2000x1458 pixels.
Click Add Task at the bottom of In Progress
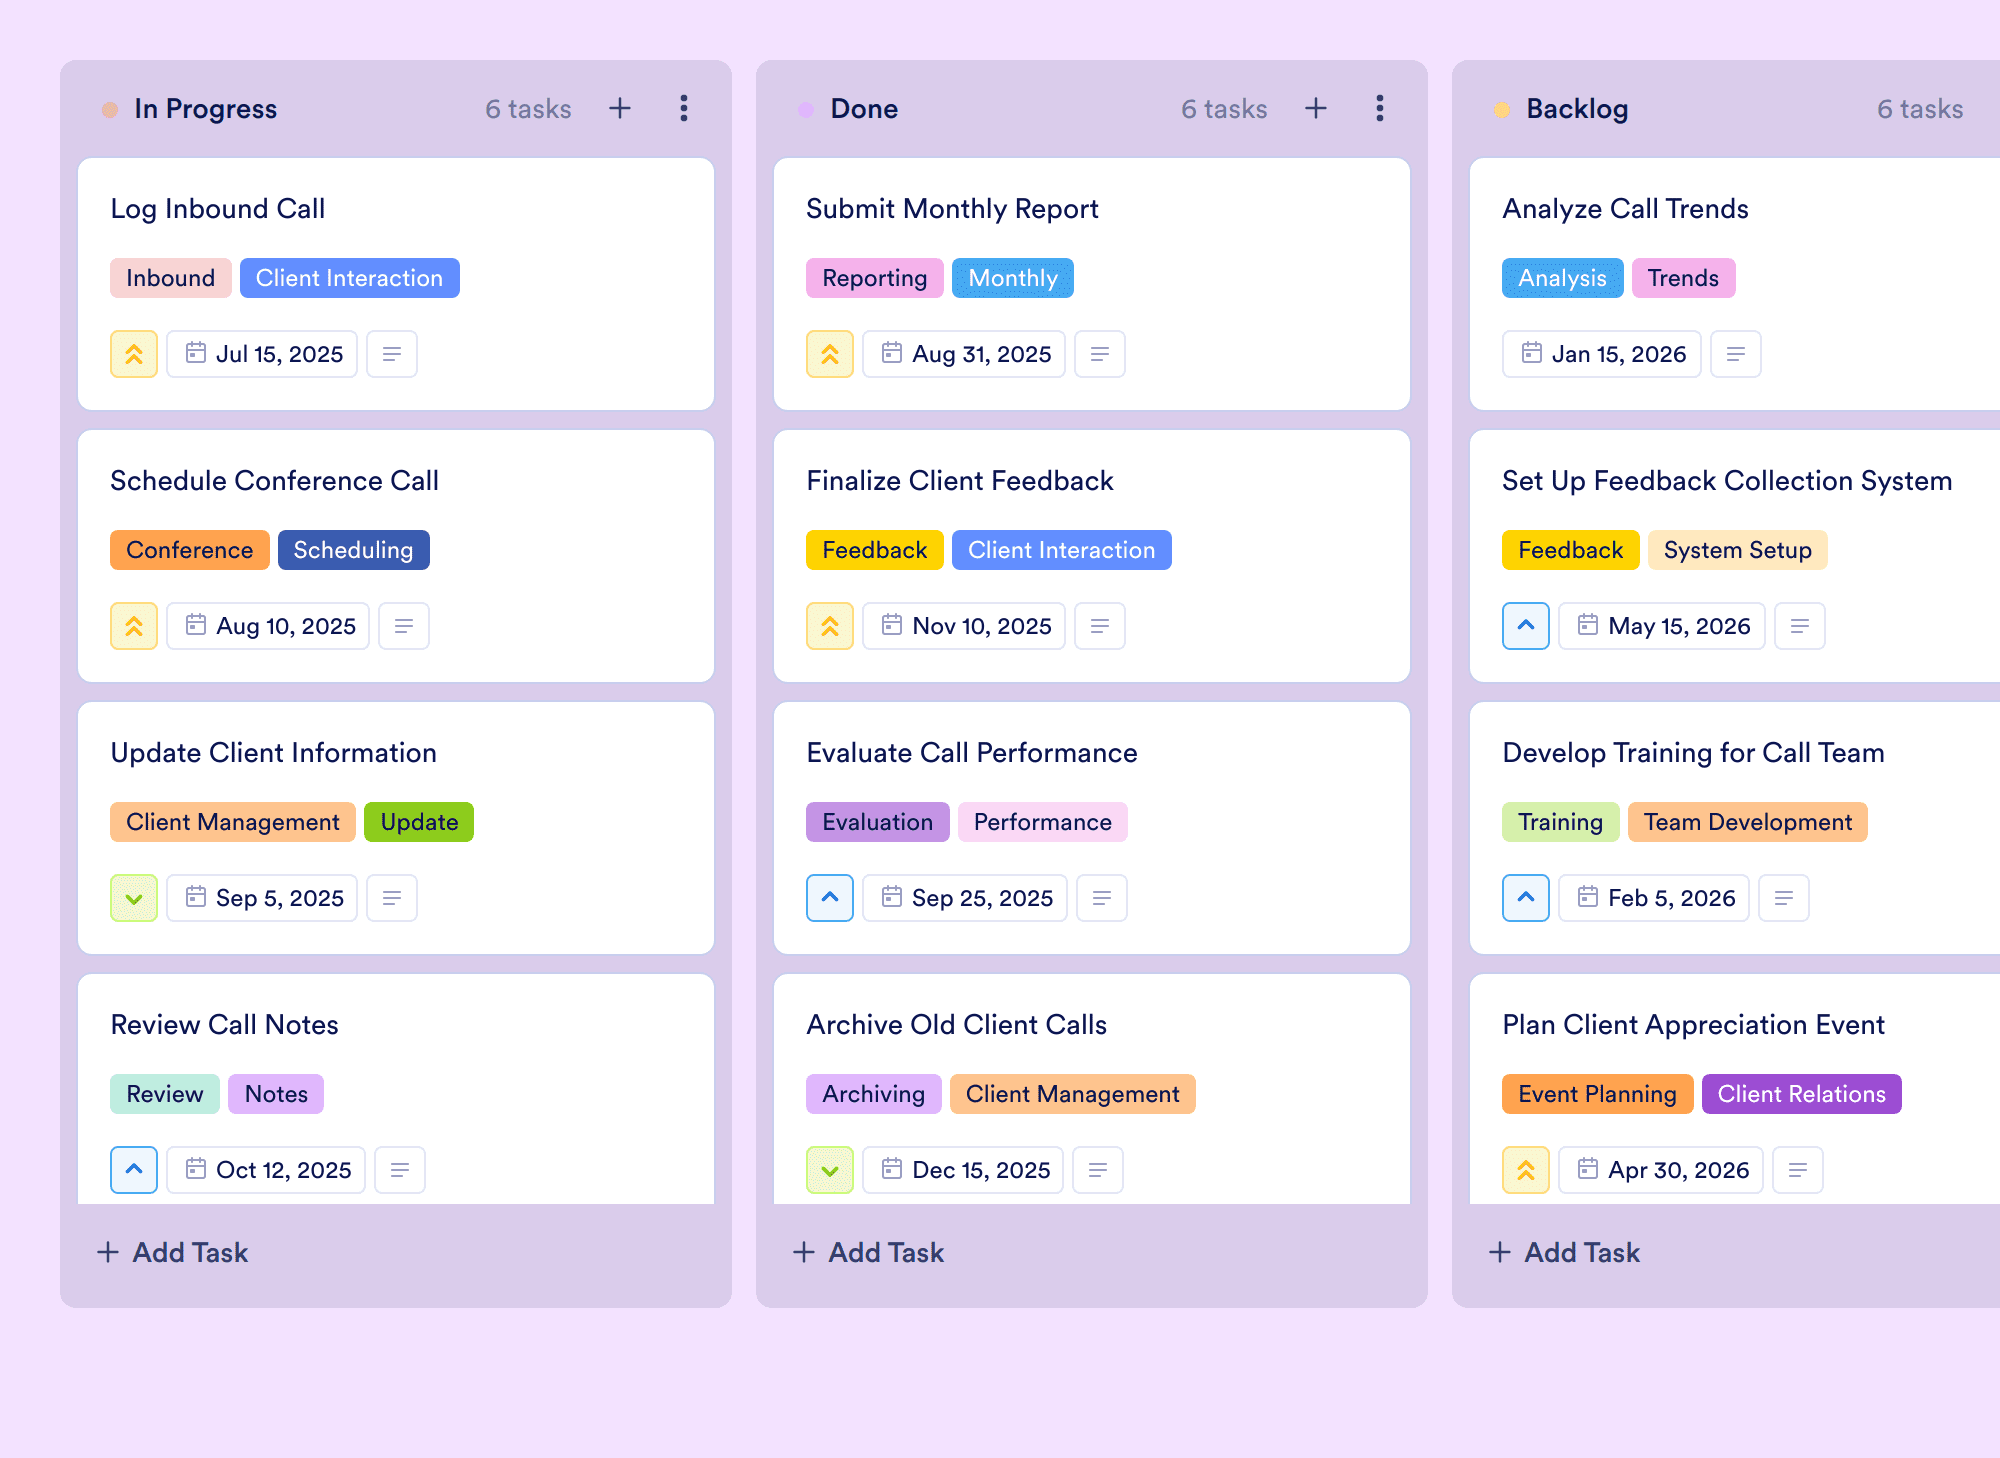172,1252
